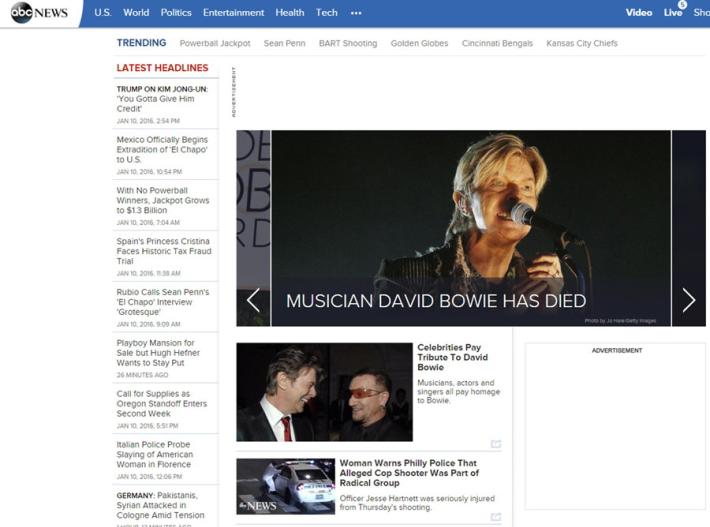The height and width of the screenshot is (527, 710).
Task: Click the ABC News logo
Action: point(40,13)
